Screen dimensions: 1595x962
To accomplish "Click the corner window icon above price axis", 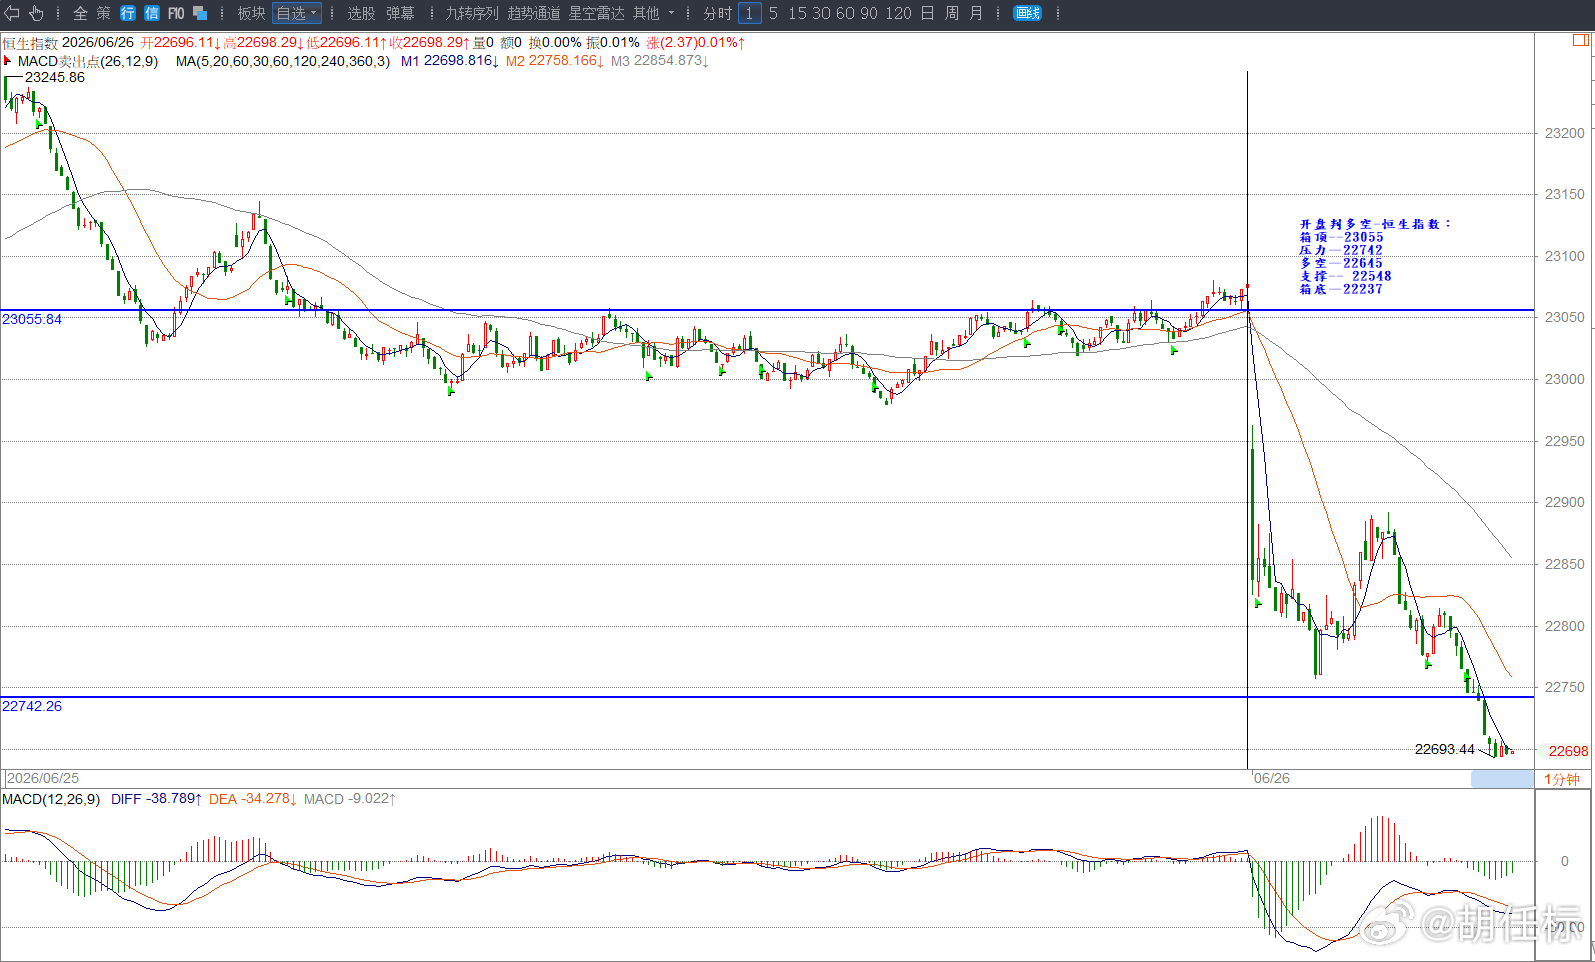I will tap(1581, 40).
